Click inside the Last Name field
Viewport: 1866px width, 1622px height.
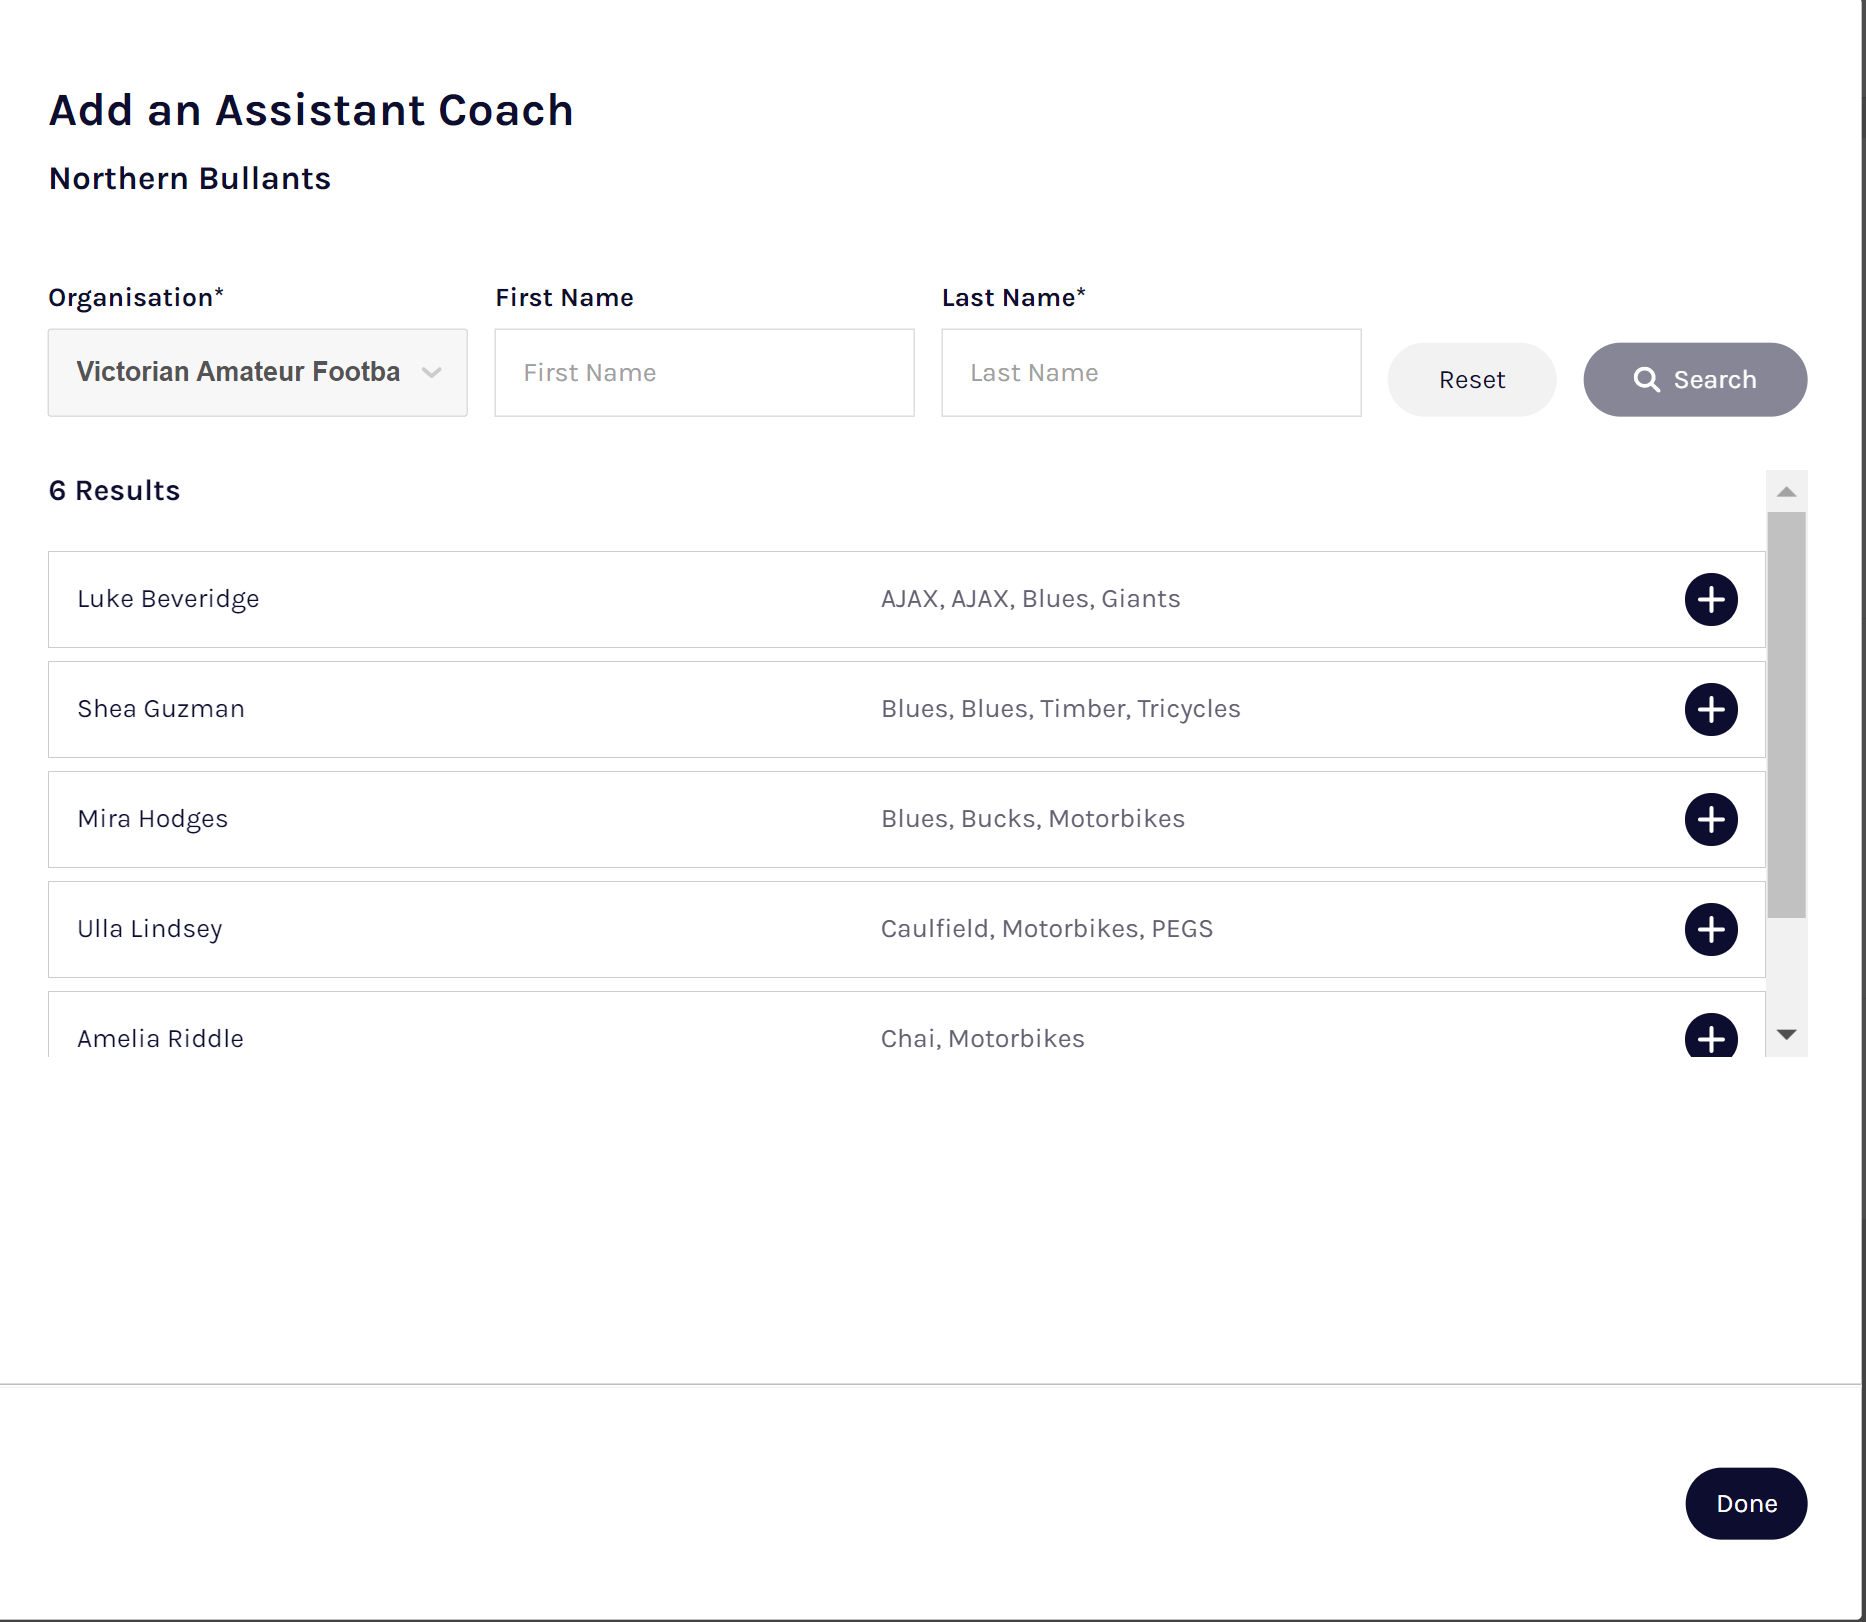click(x=1150, y=372)
